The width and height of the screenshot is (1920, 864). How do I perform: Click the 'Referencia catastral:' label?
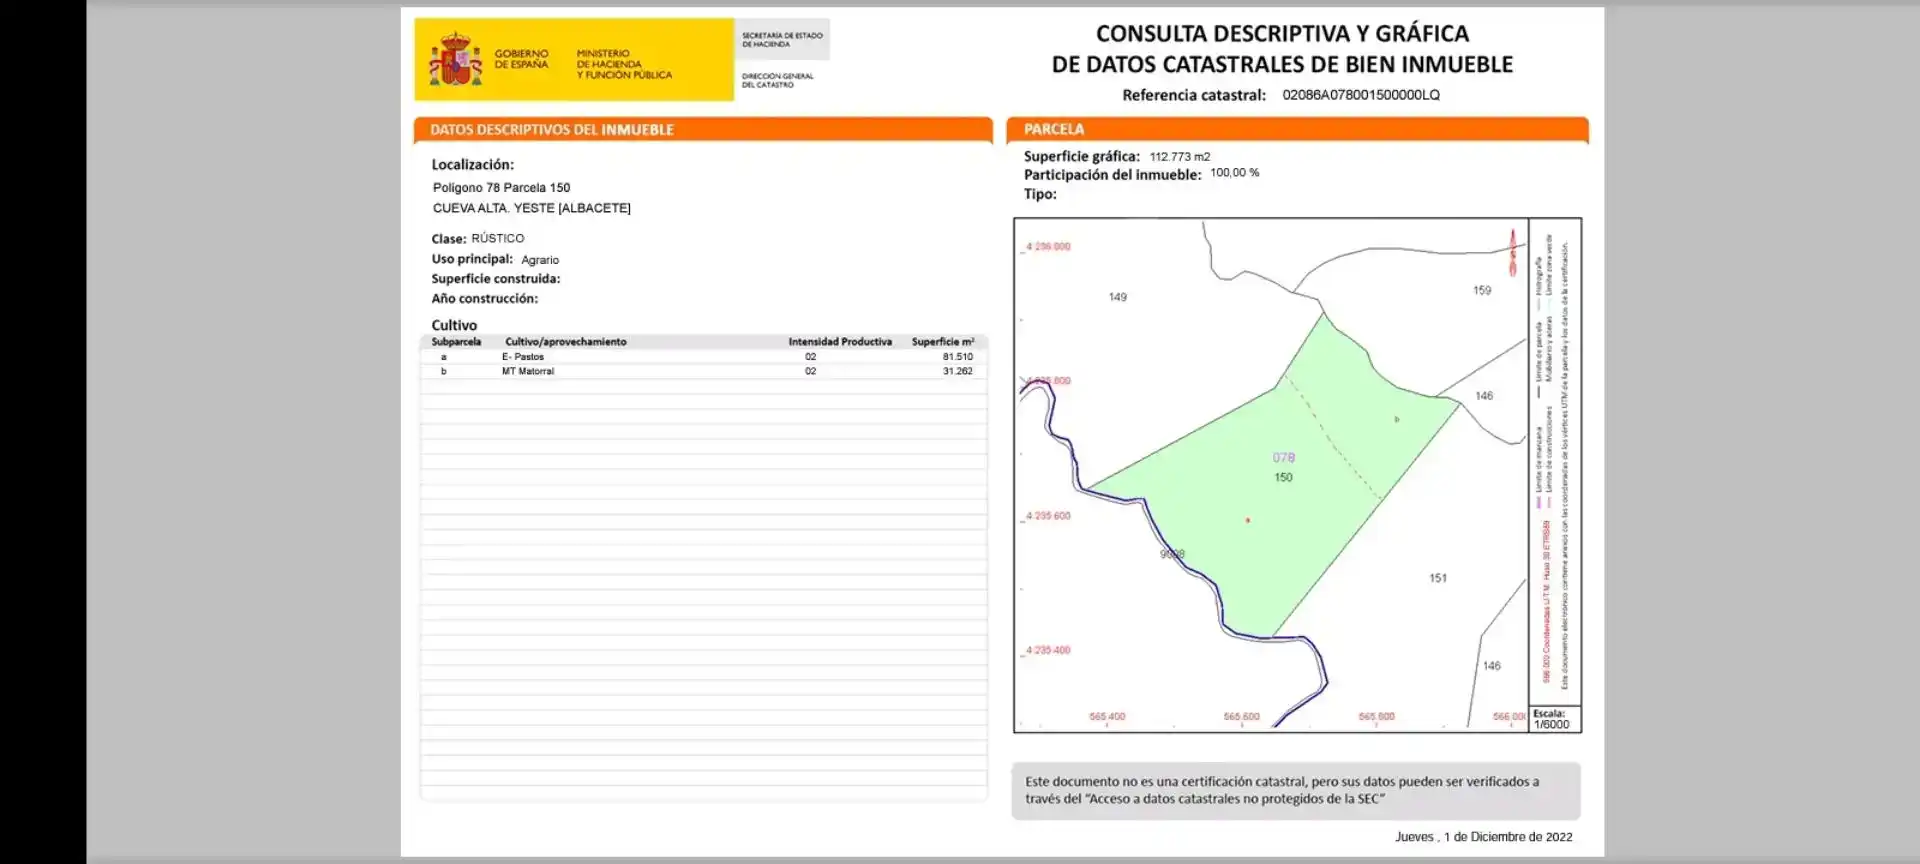click(1194, 95)
